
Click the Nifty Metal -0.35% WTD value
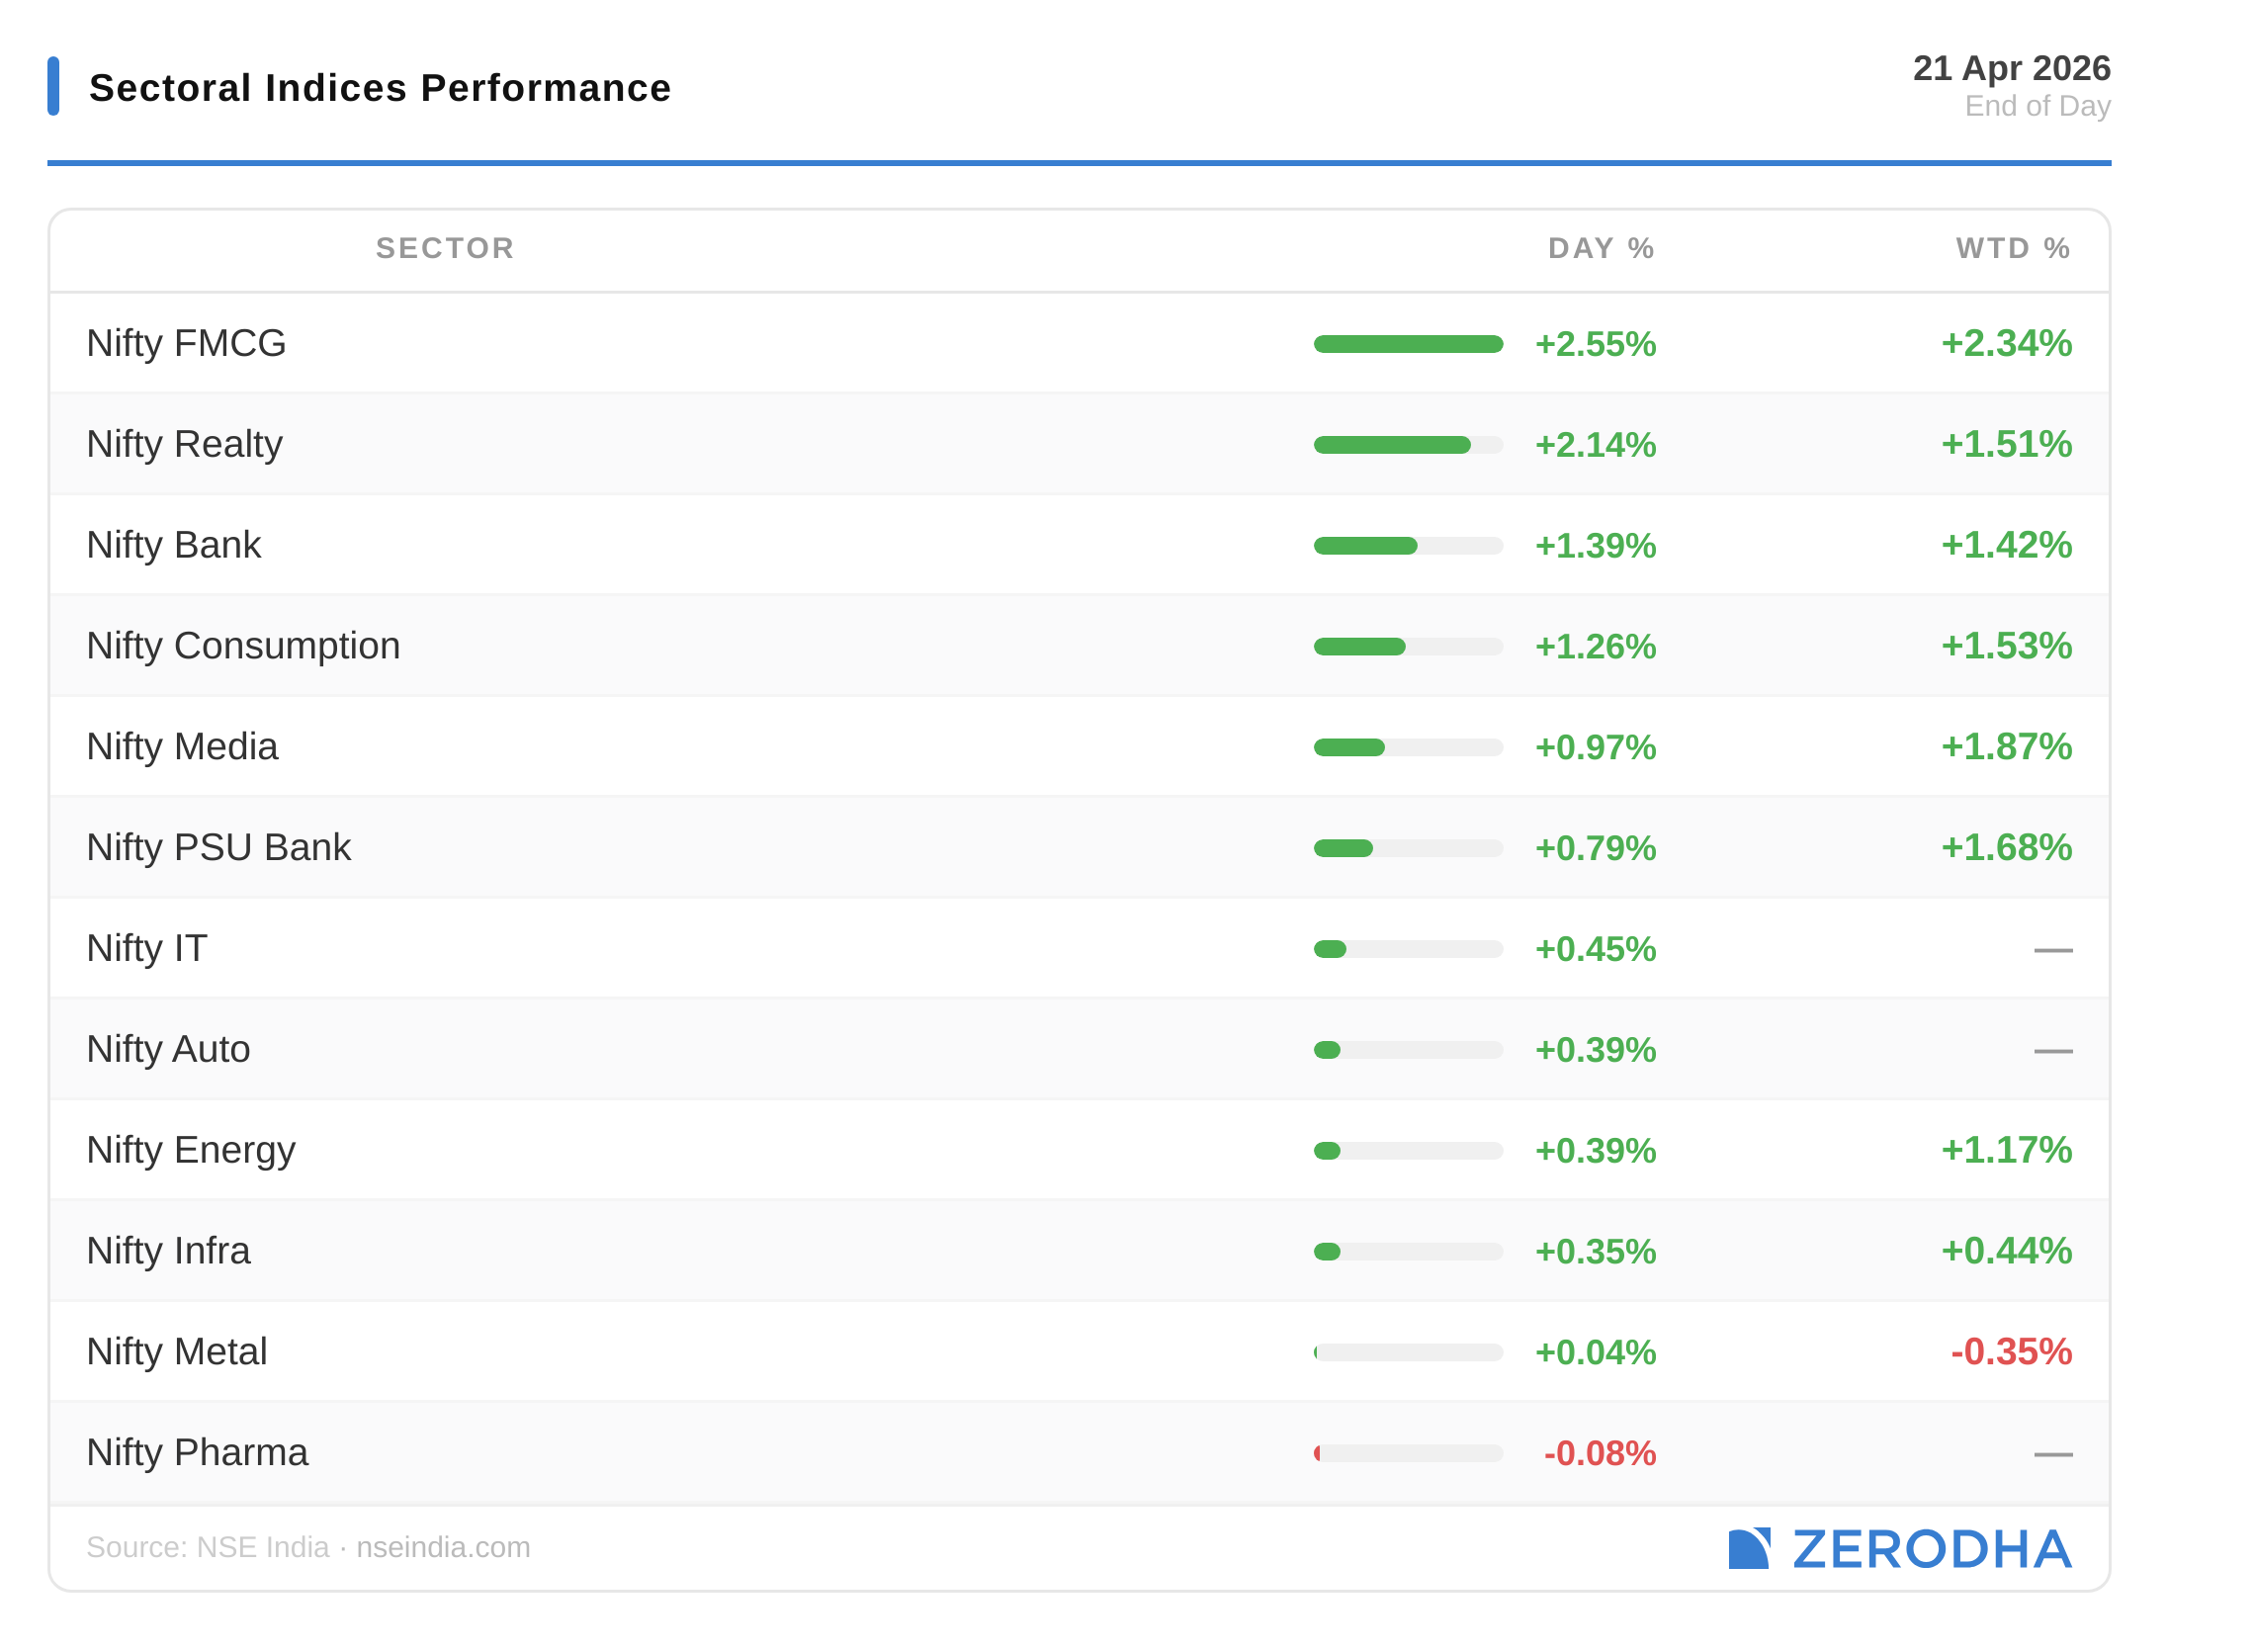point(2010,1352)
